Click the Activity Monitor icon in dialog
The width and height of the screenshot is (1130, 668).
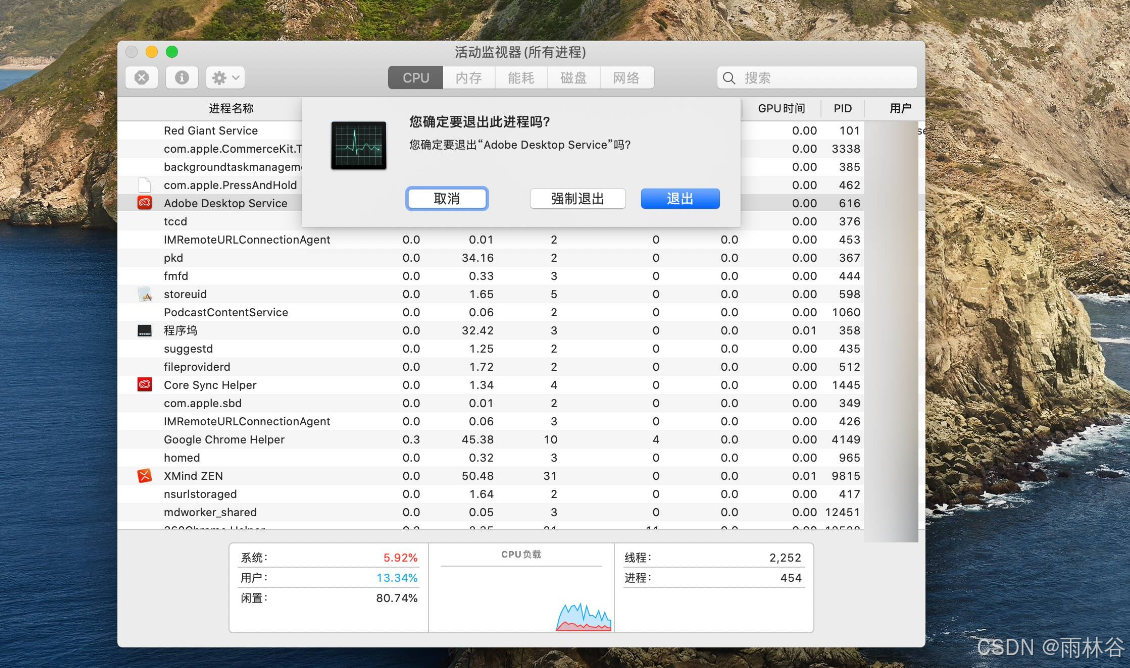point(358,146)
